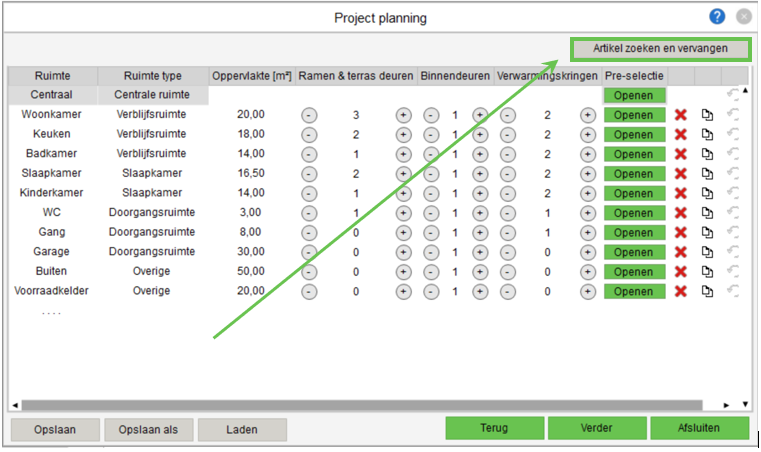Increase window count for Woonkamer
The height and width of the screenshot is (452, 761).
[x=403, y=115]
